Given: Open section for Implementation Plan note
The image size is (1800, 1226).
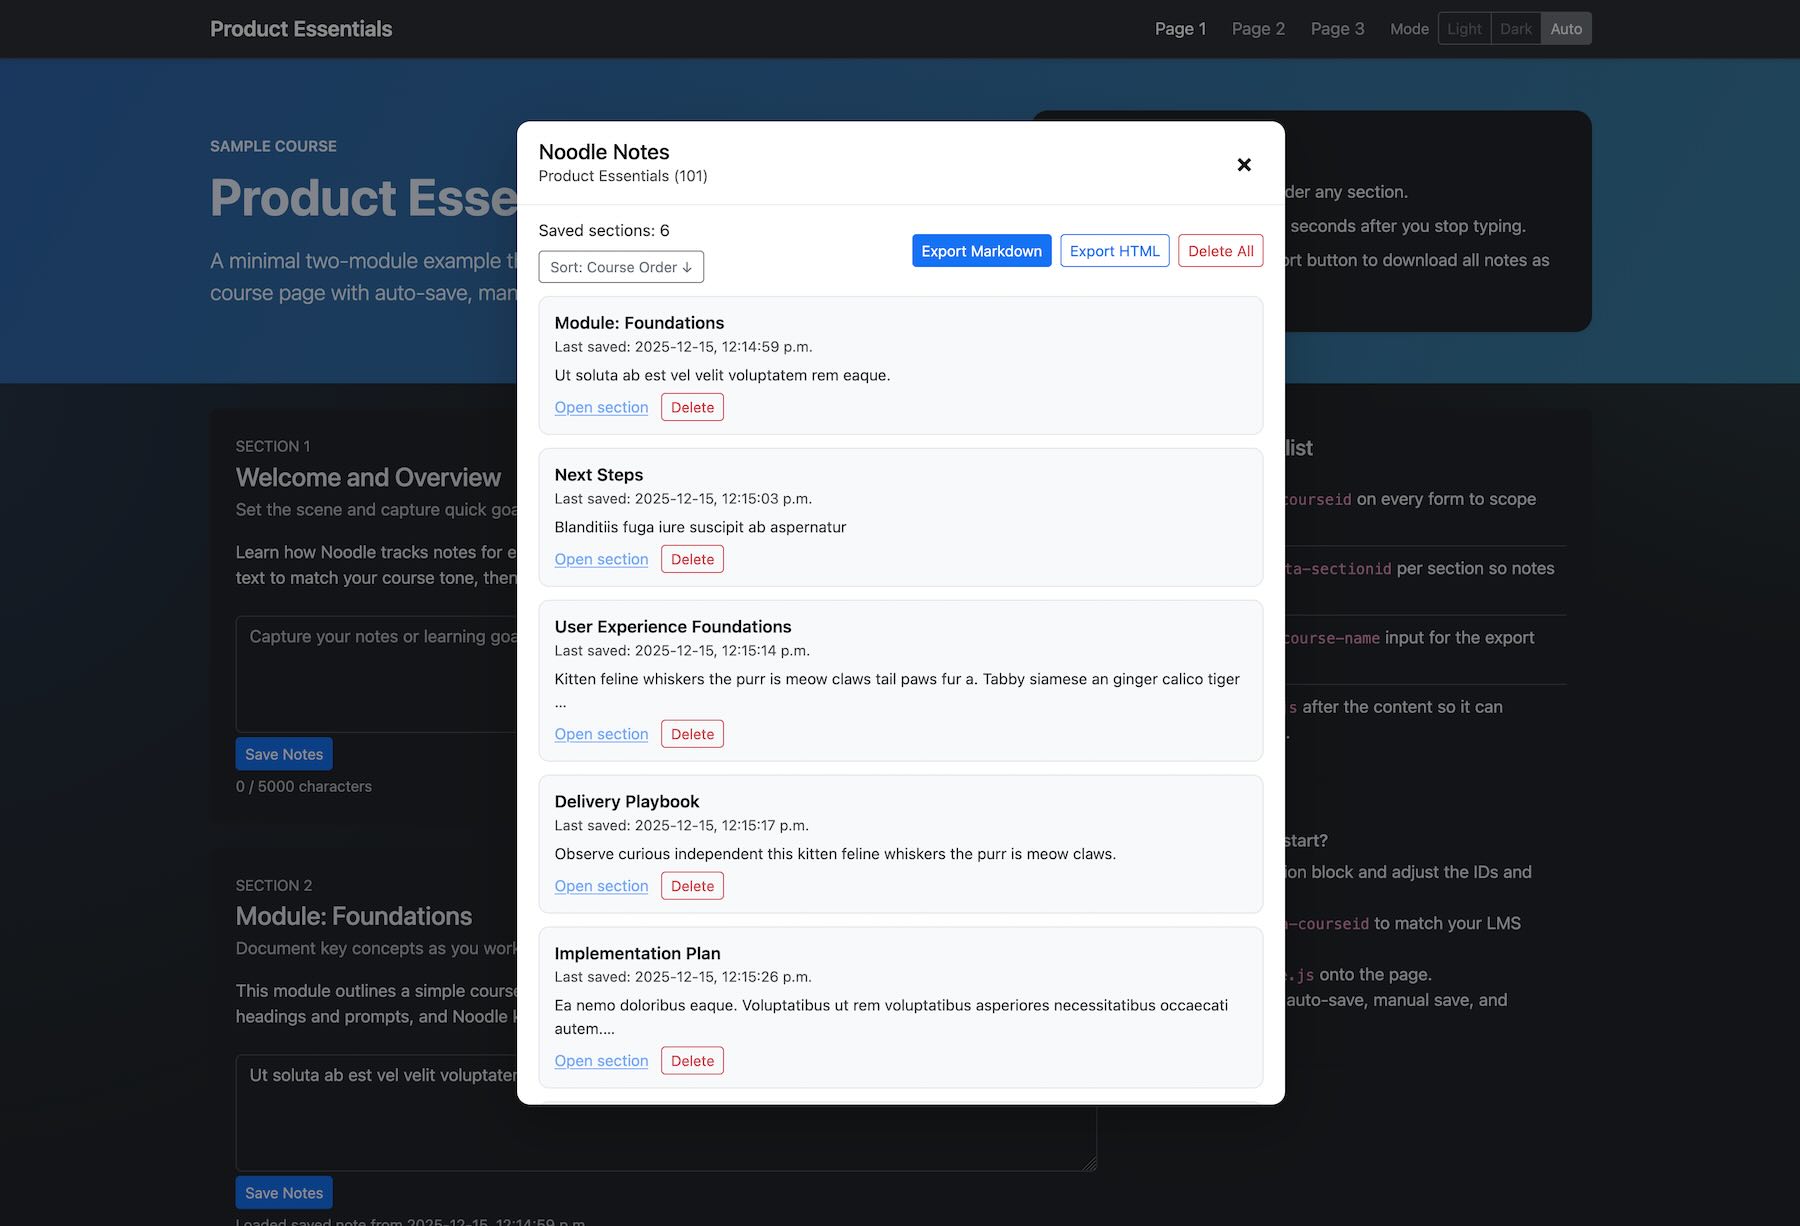Looking at the screenshot, I should [x=601, y=1060].
